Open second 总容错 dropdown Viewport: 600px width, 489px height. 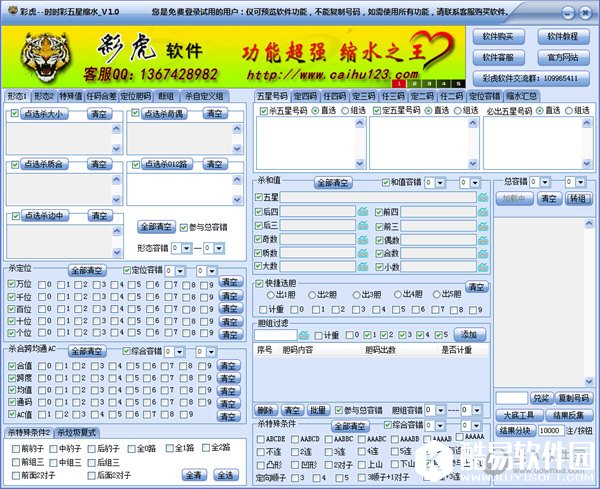pyautogui.click(x=580, y=182)
